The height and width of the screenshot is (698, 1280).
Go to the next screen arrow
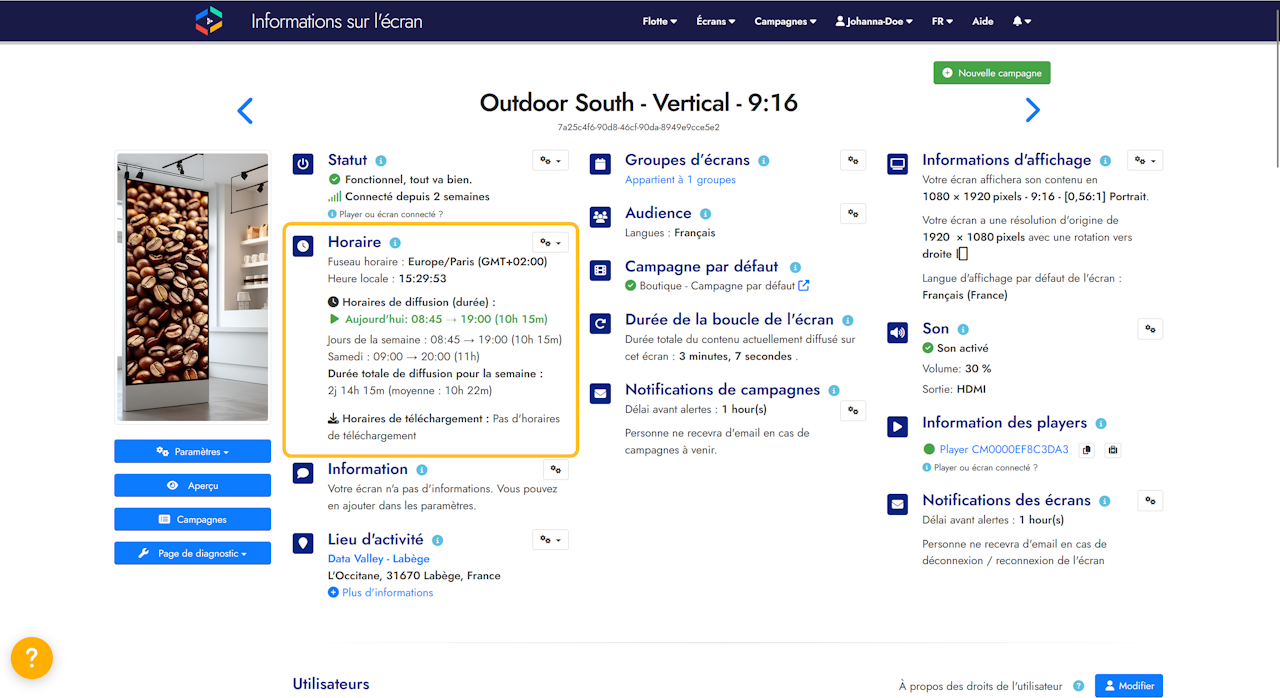(1033, 110)
